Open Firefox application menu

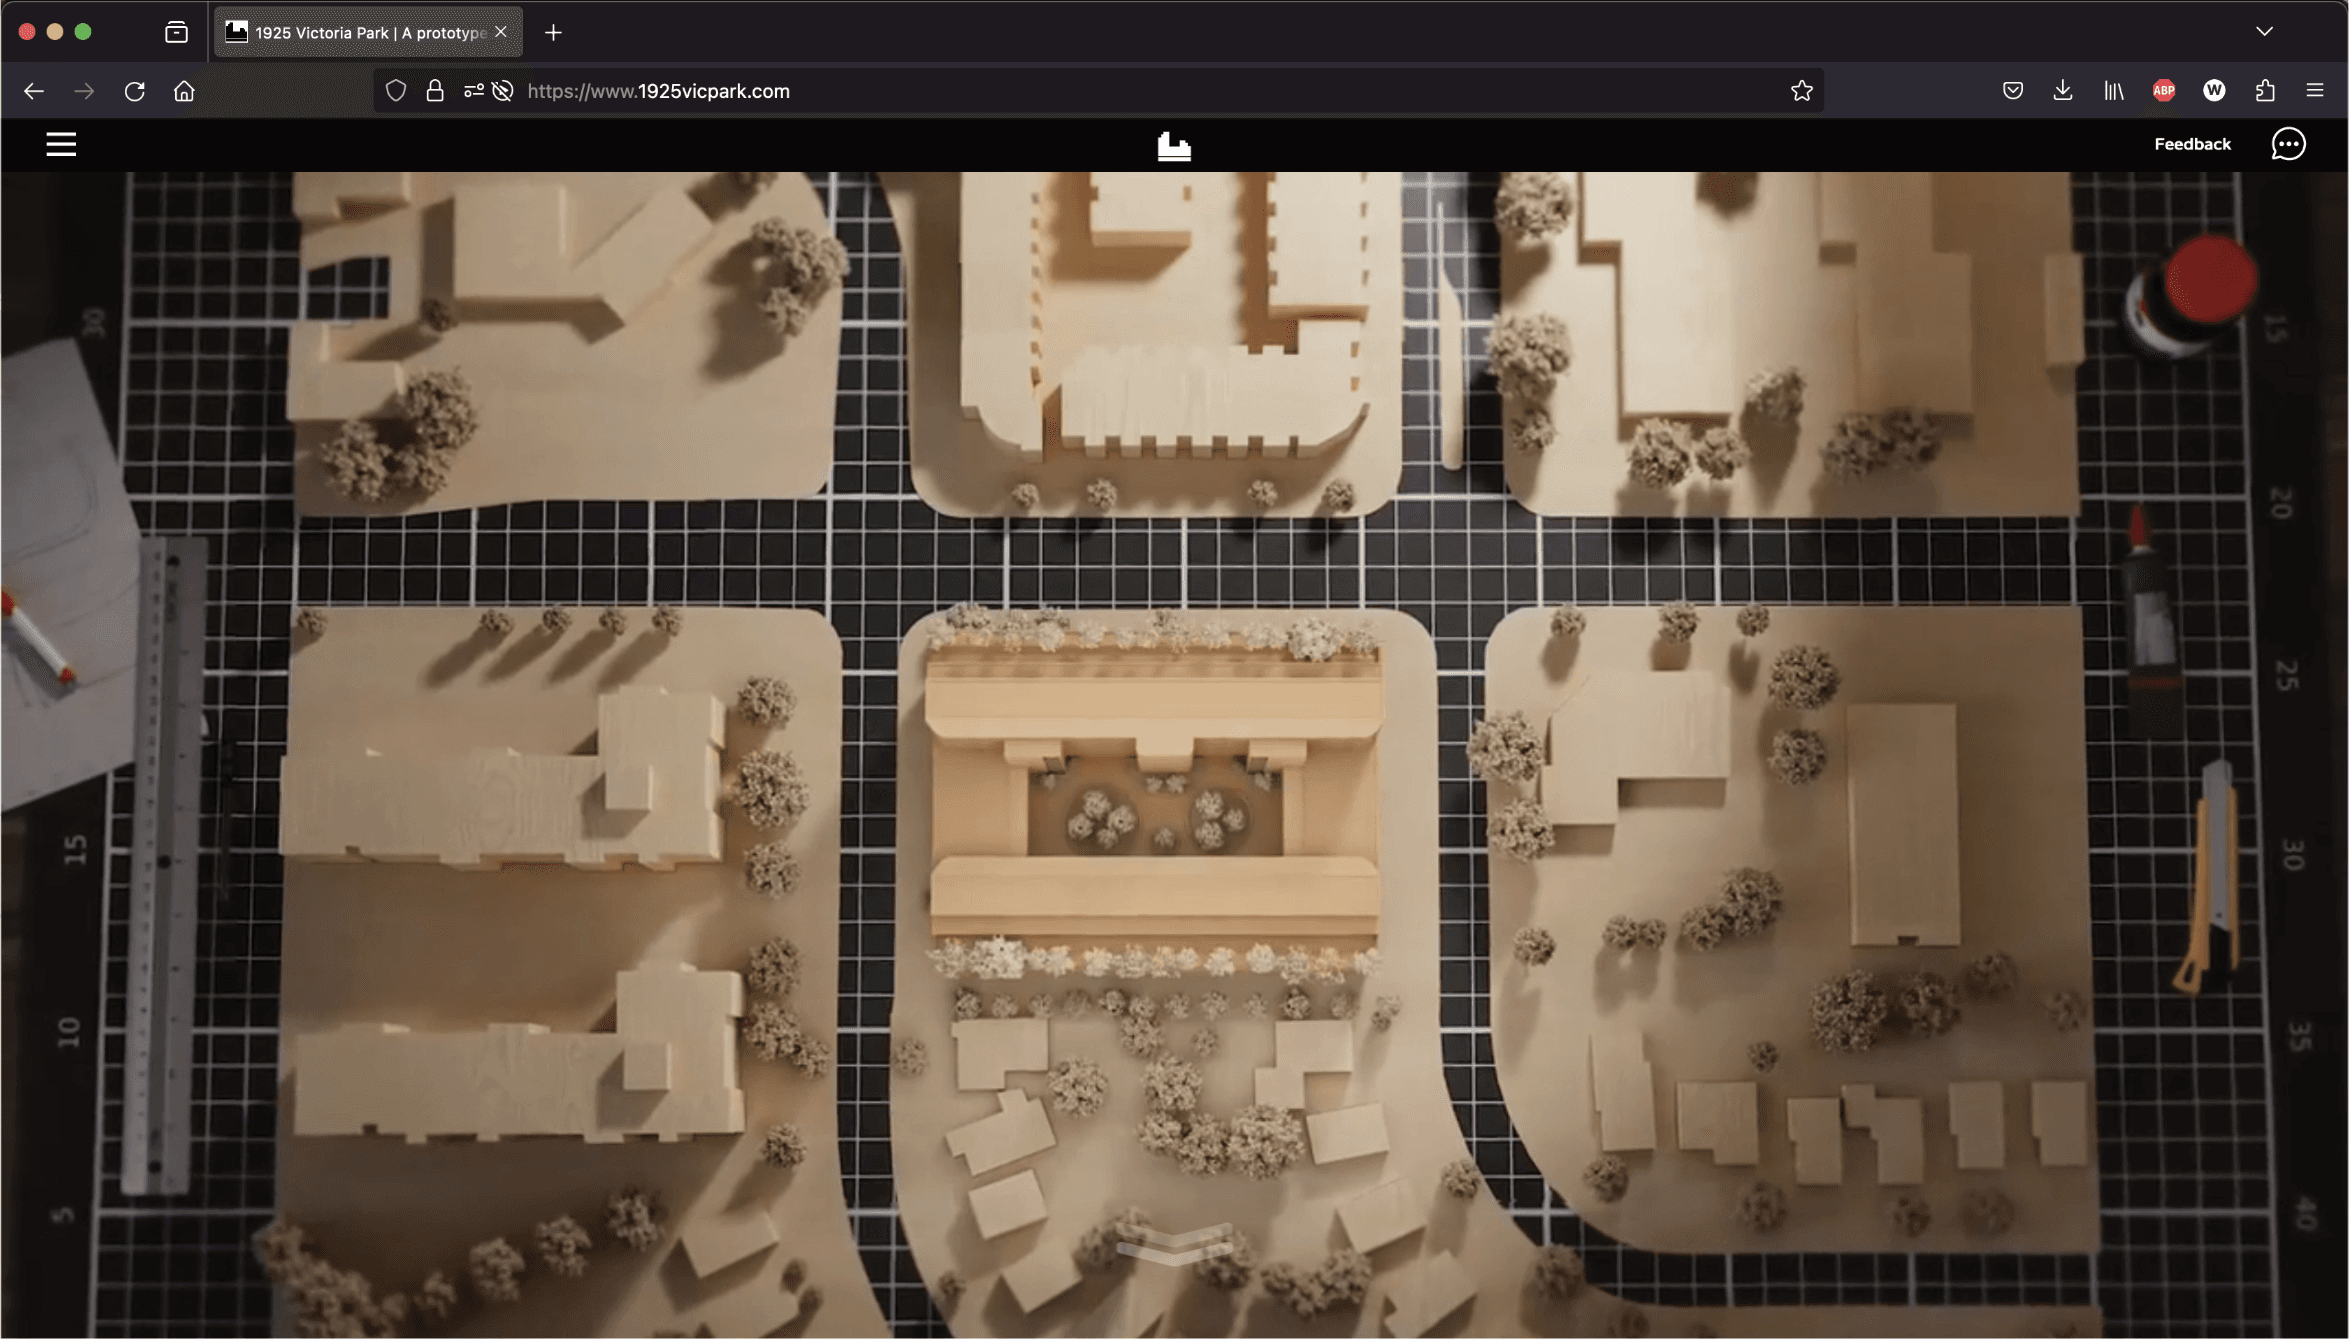(x=2315, y=91)
